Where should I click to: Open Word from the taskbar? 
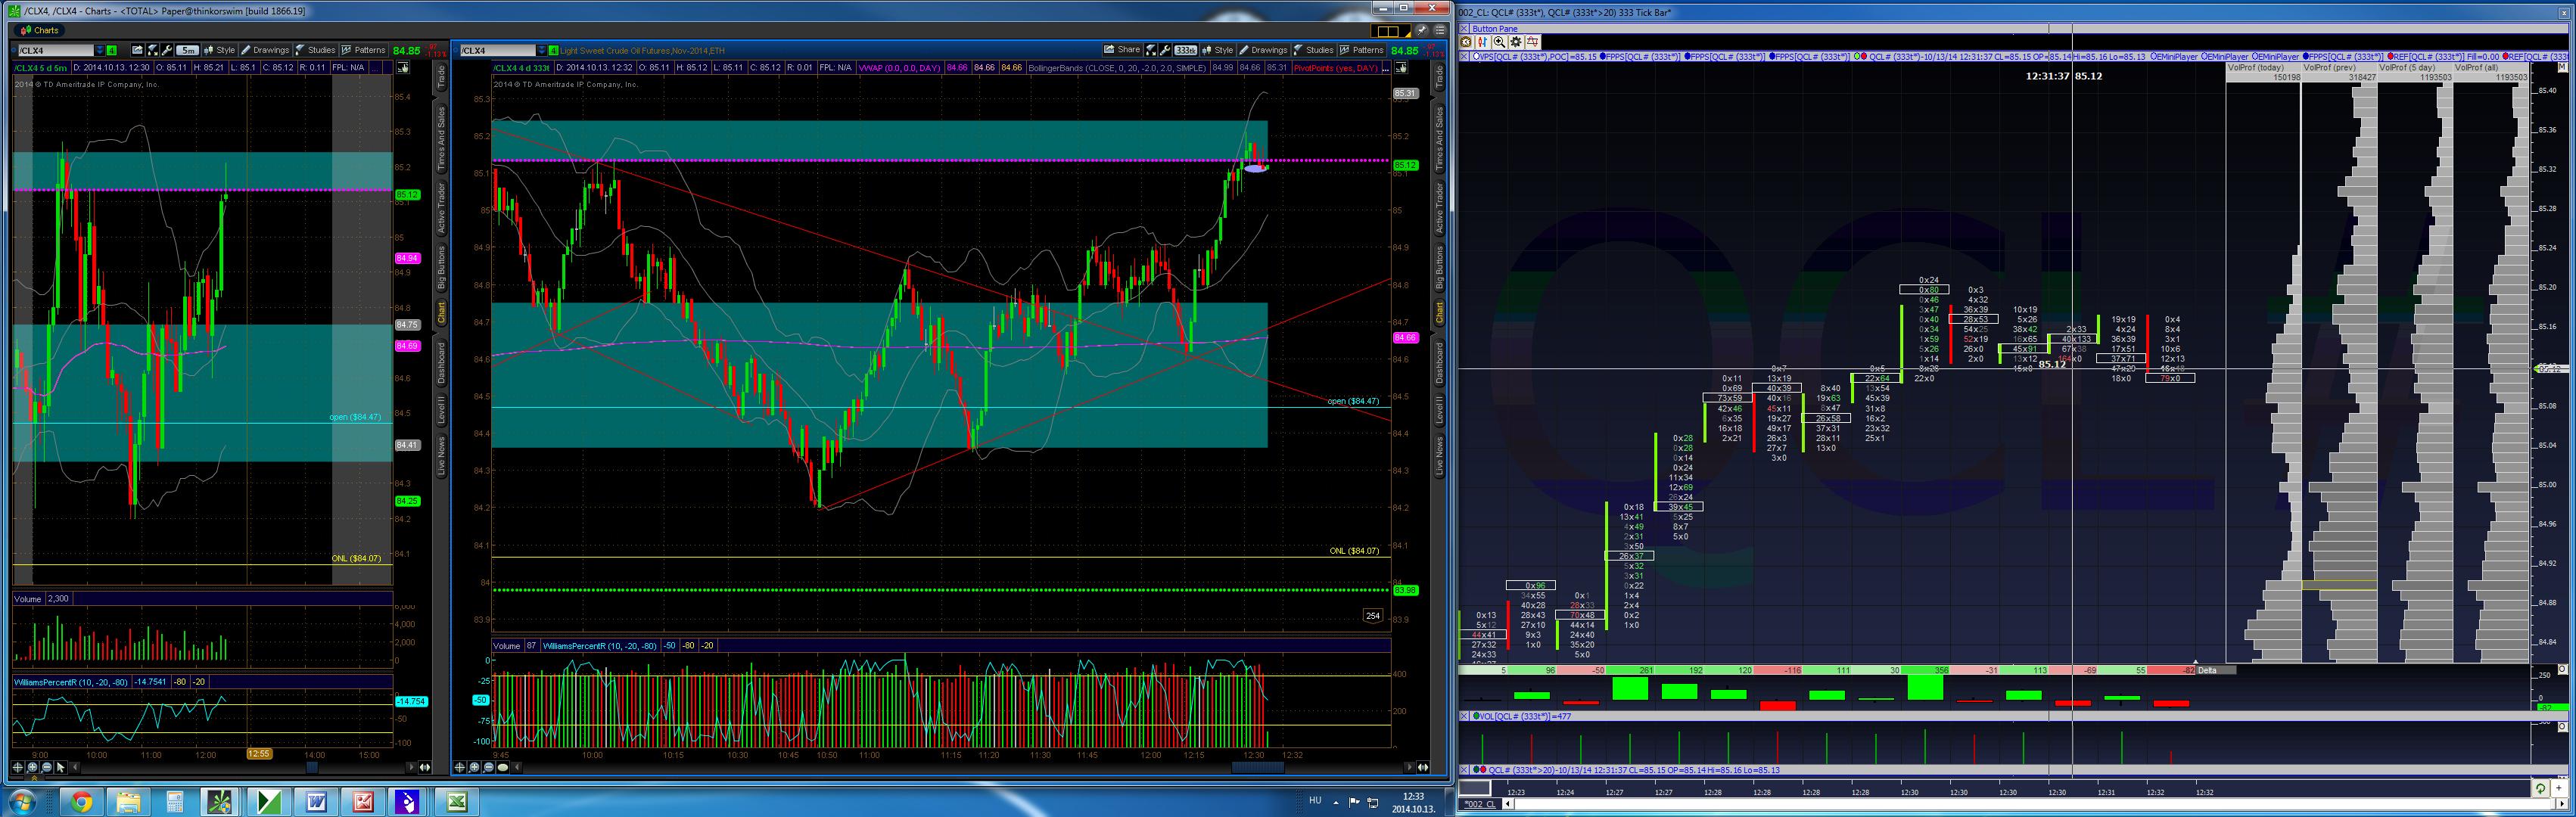coord(316,801)
